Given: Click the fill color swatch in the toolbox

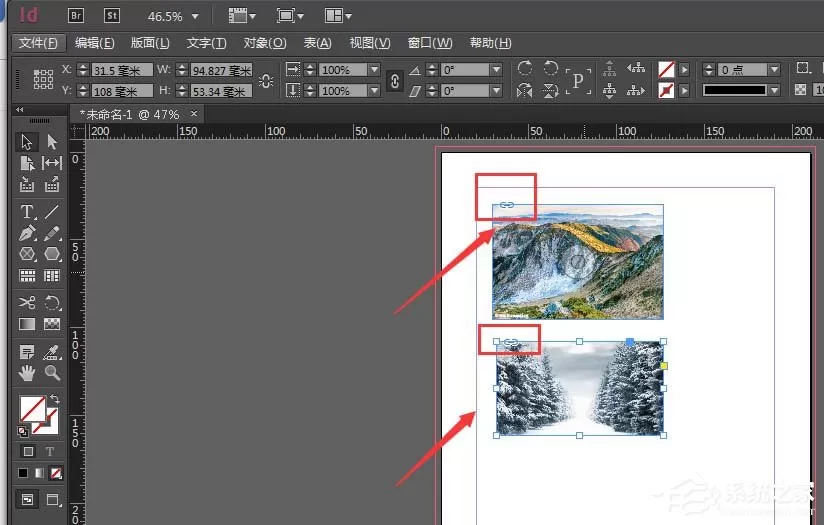Looking at the screenshot, I should click(x=32, y=408).
